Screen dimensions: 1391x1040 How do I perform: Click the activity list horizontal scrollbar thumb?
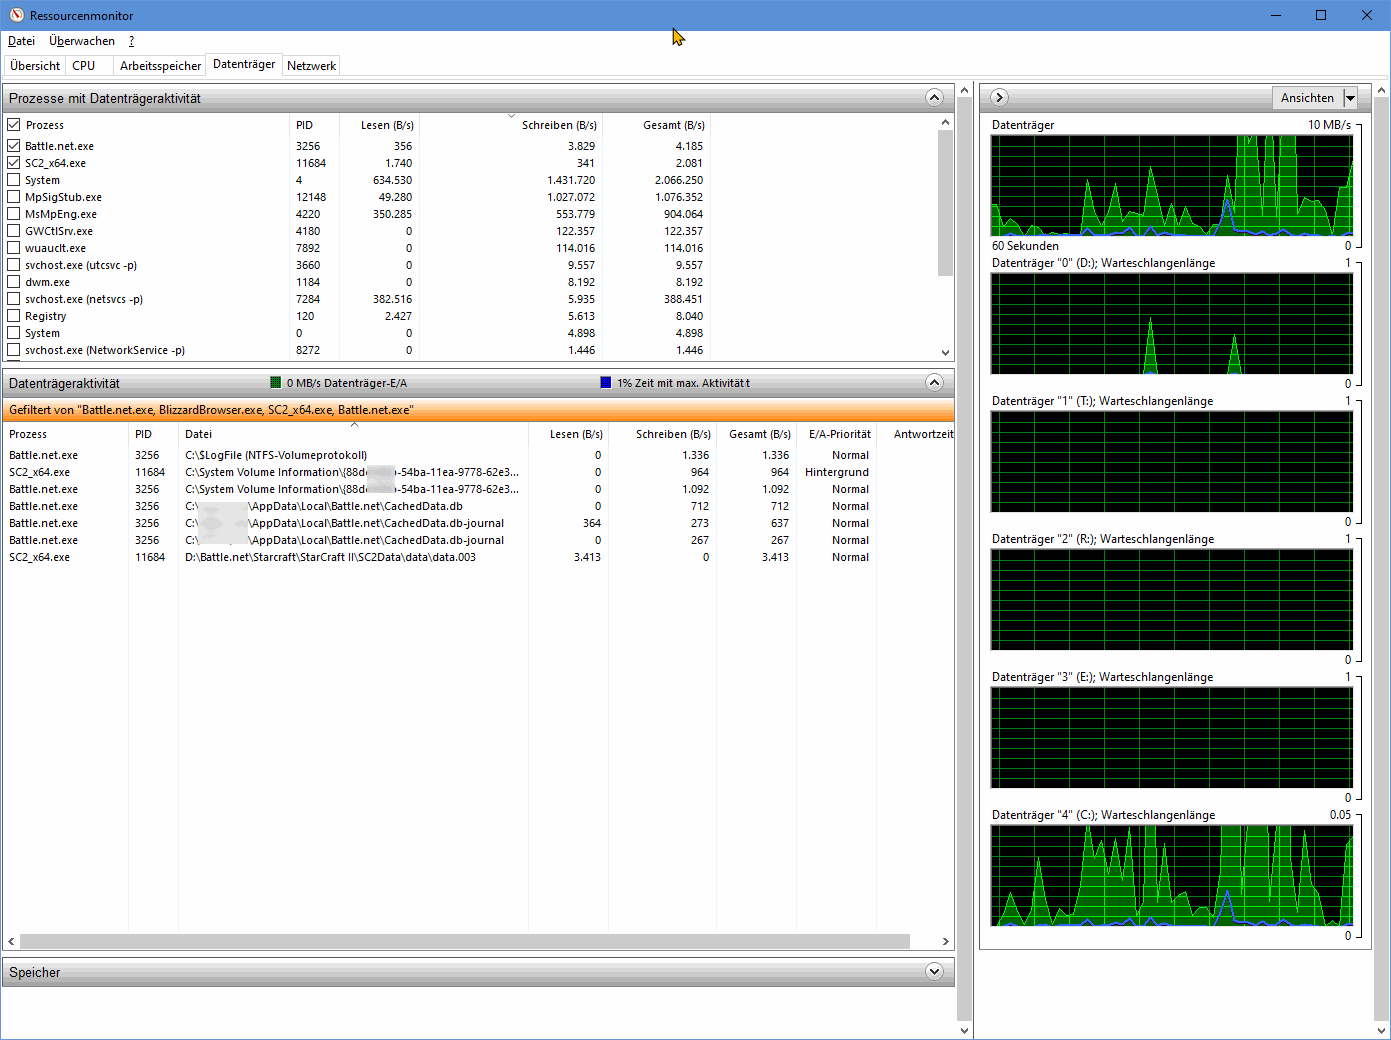pyautogui.click(x=465, y=941)
